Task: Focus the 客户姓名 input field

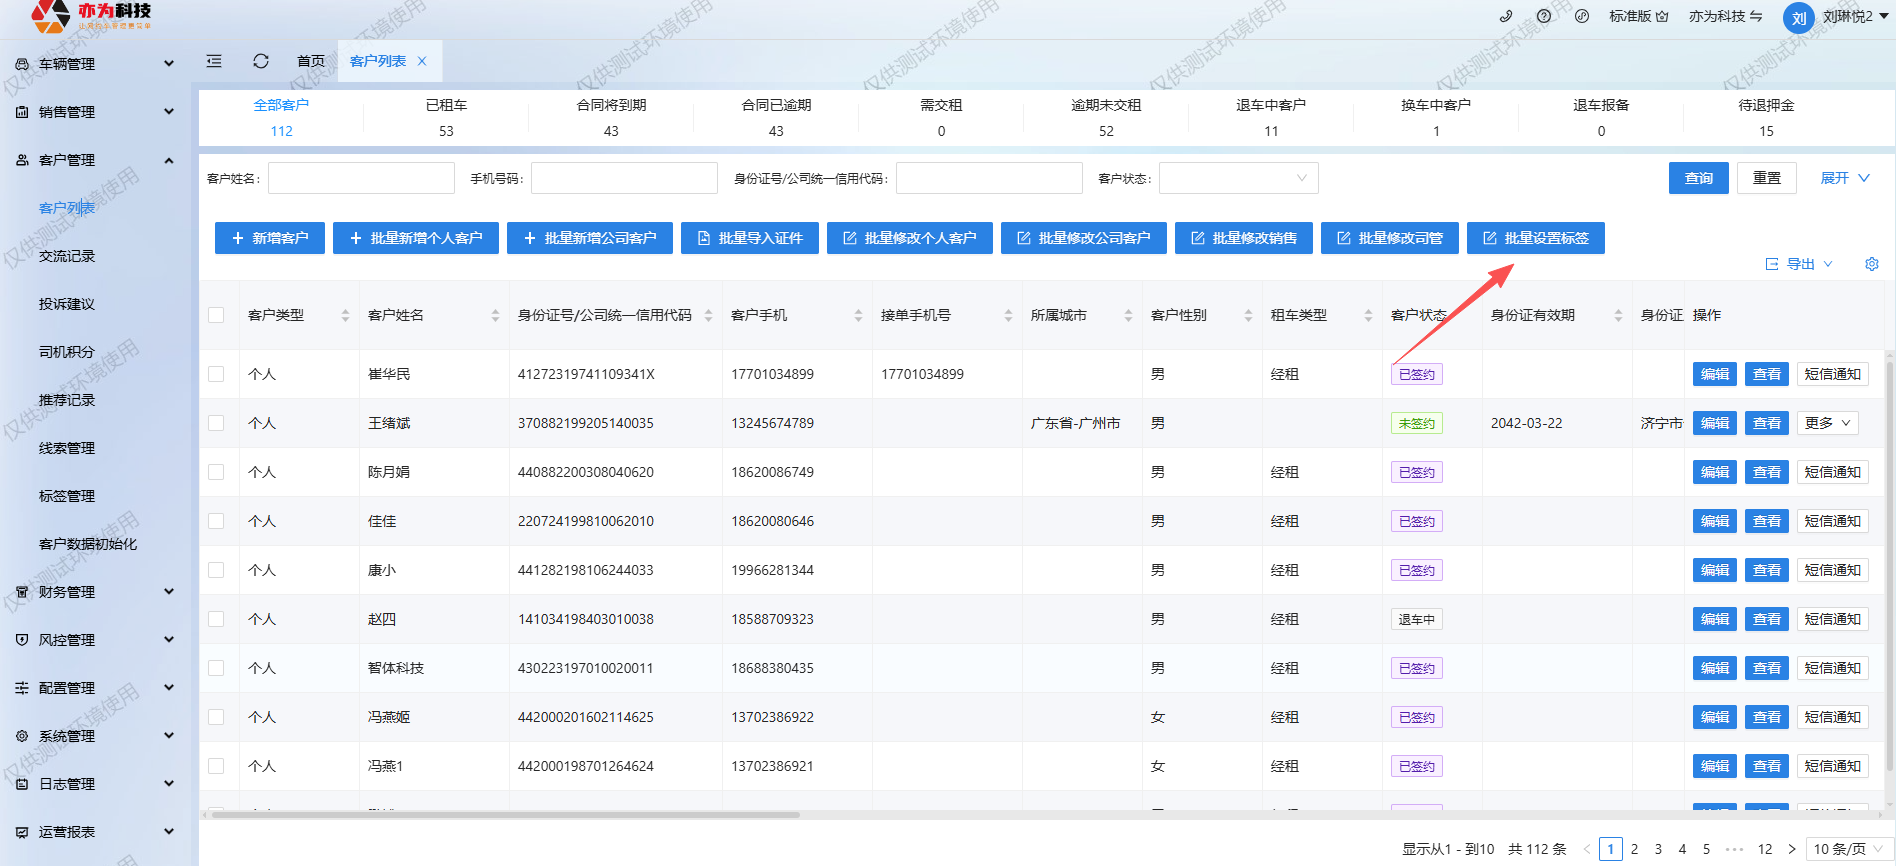Action: click(361, 178)
